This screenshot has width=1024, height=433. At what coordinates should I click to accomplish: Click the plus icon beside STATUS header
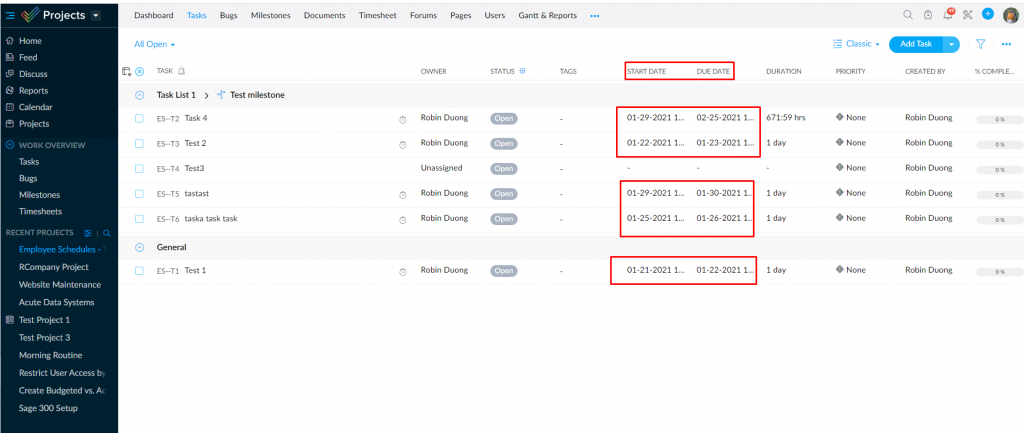[522, 71]
